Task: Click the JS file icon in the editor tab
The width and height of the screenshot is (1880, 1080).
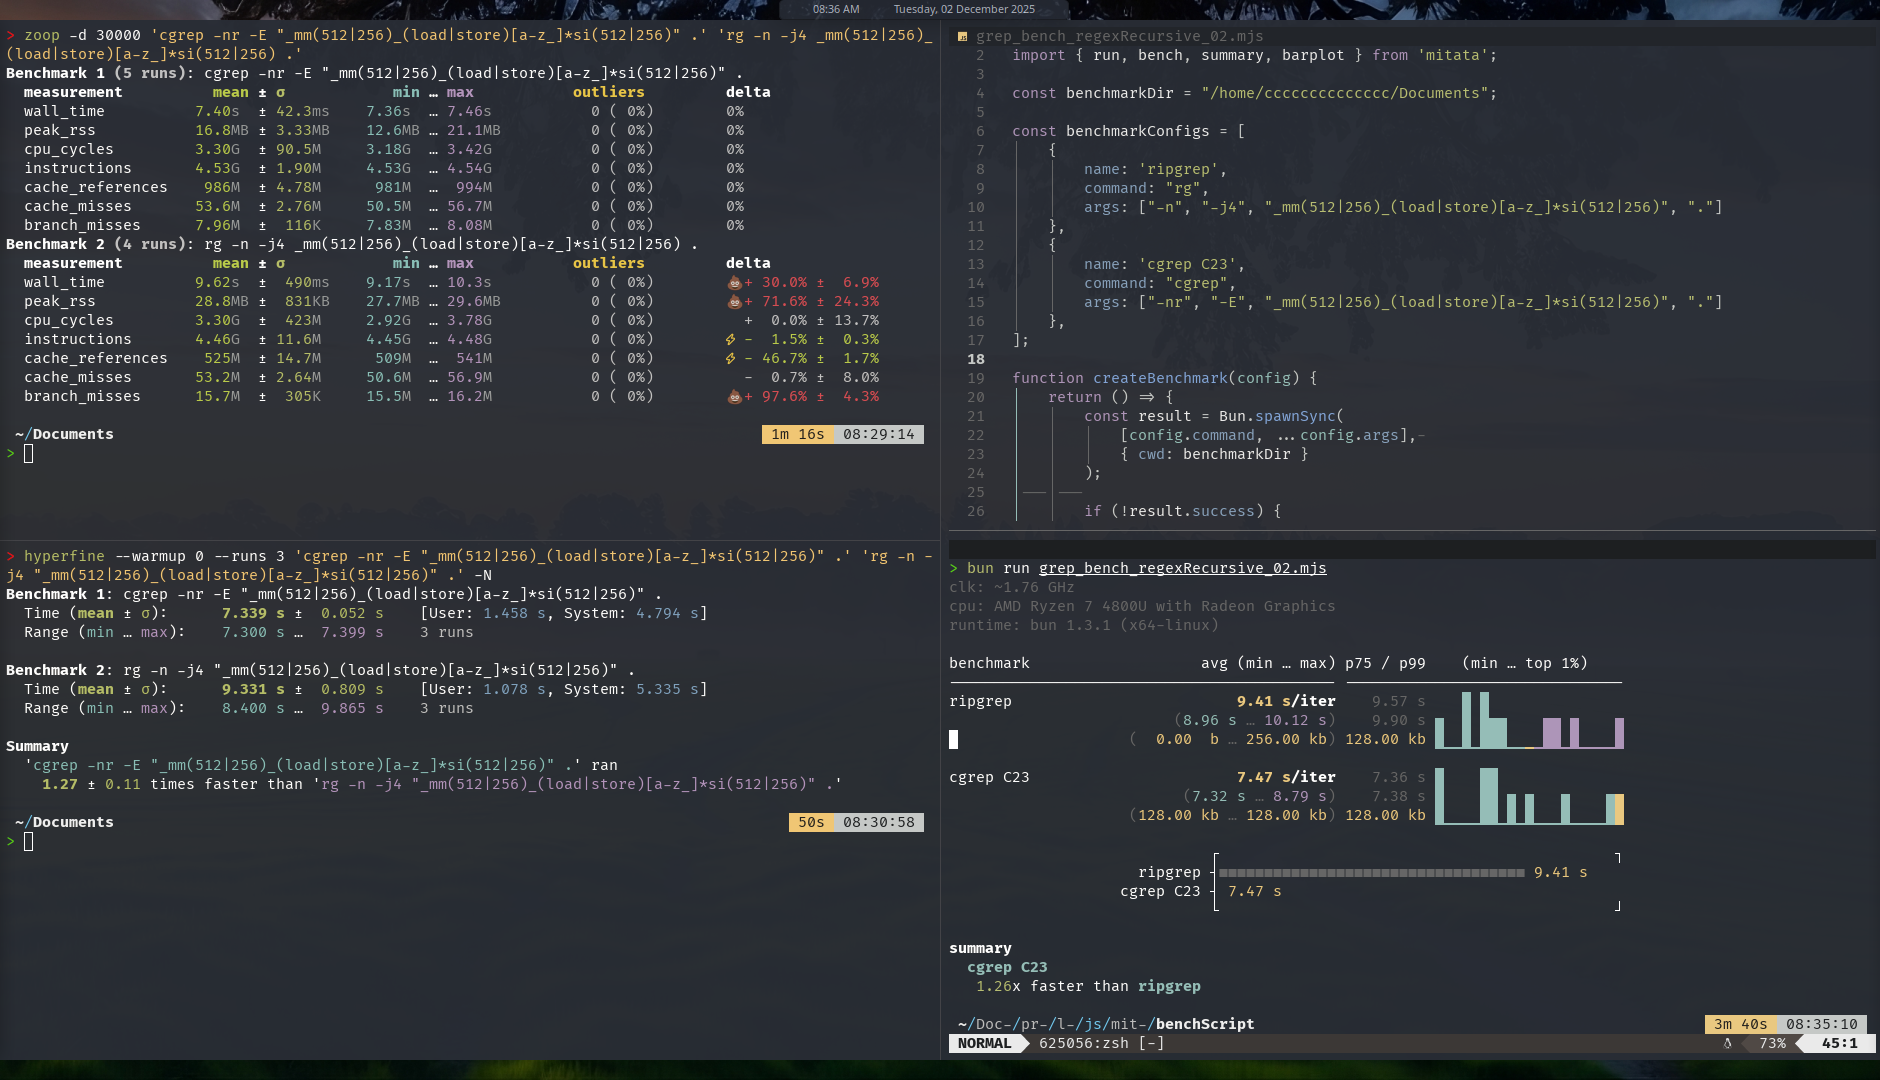Action: (962, 37)
